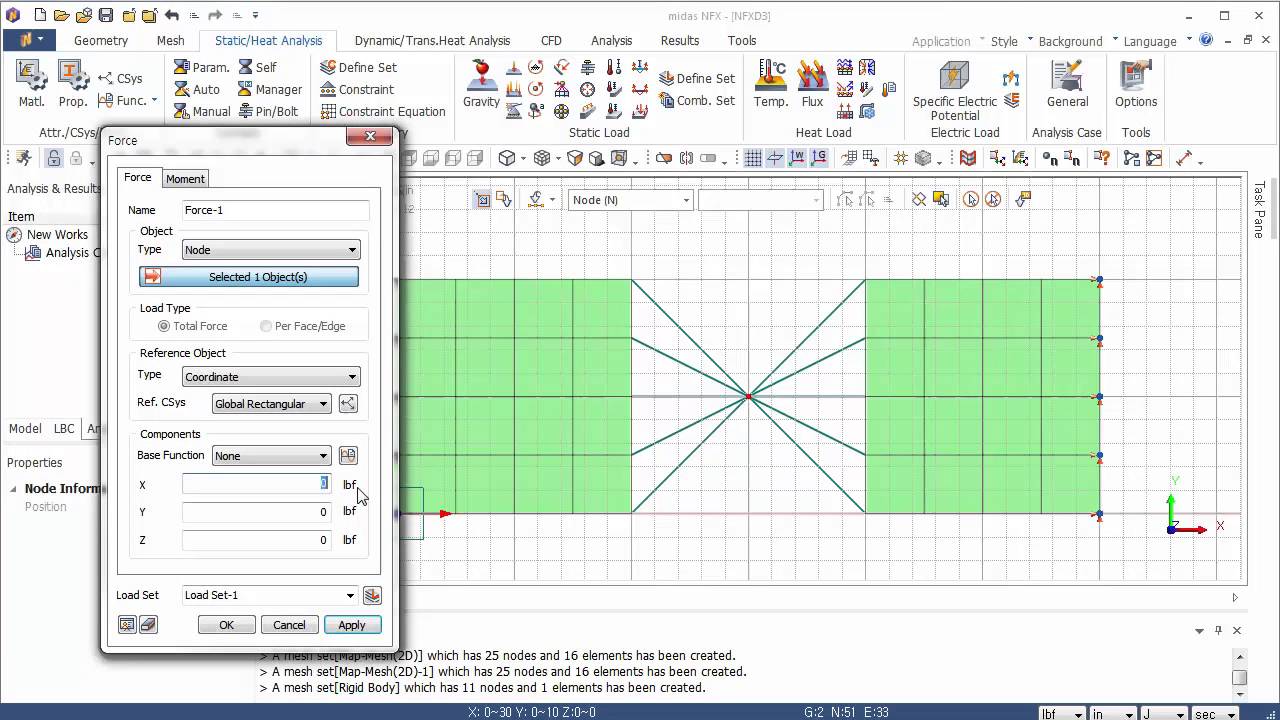This screenshot has height=720, width=1280.
Task: Open Comb. Set load combination
Action: point(697,100)
